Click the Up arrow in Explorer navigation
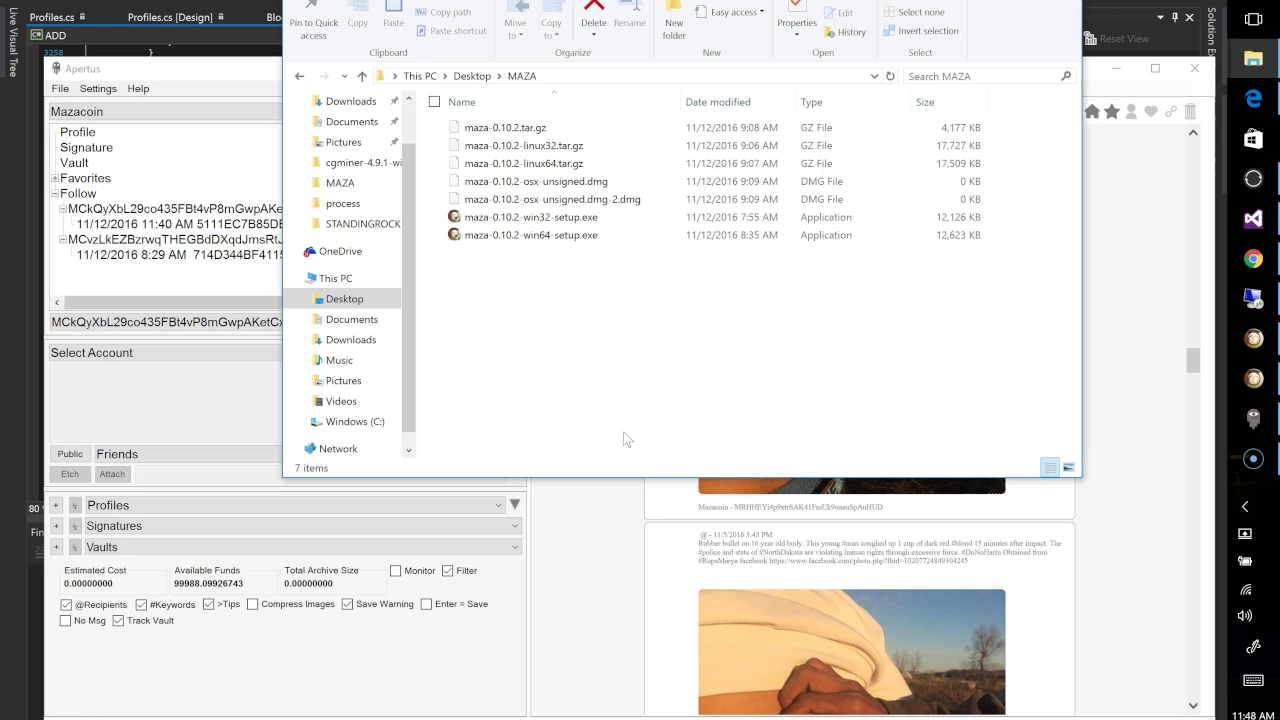 [x=361, y=76]
